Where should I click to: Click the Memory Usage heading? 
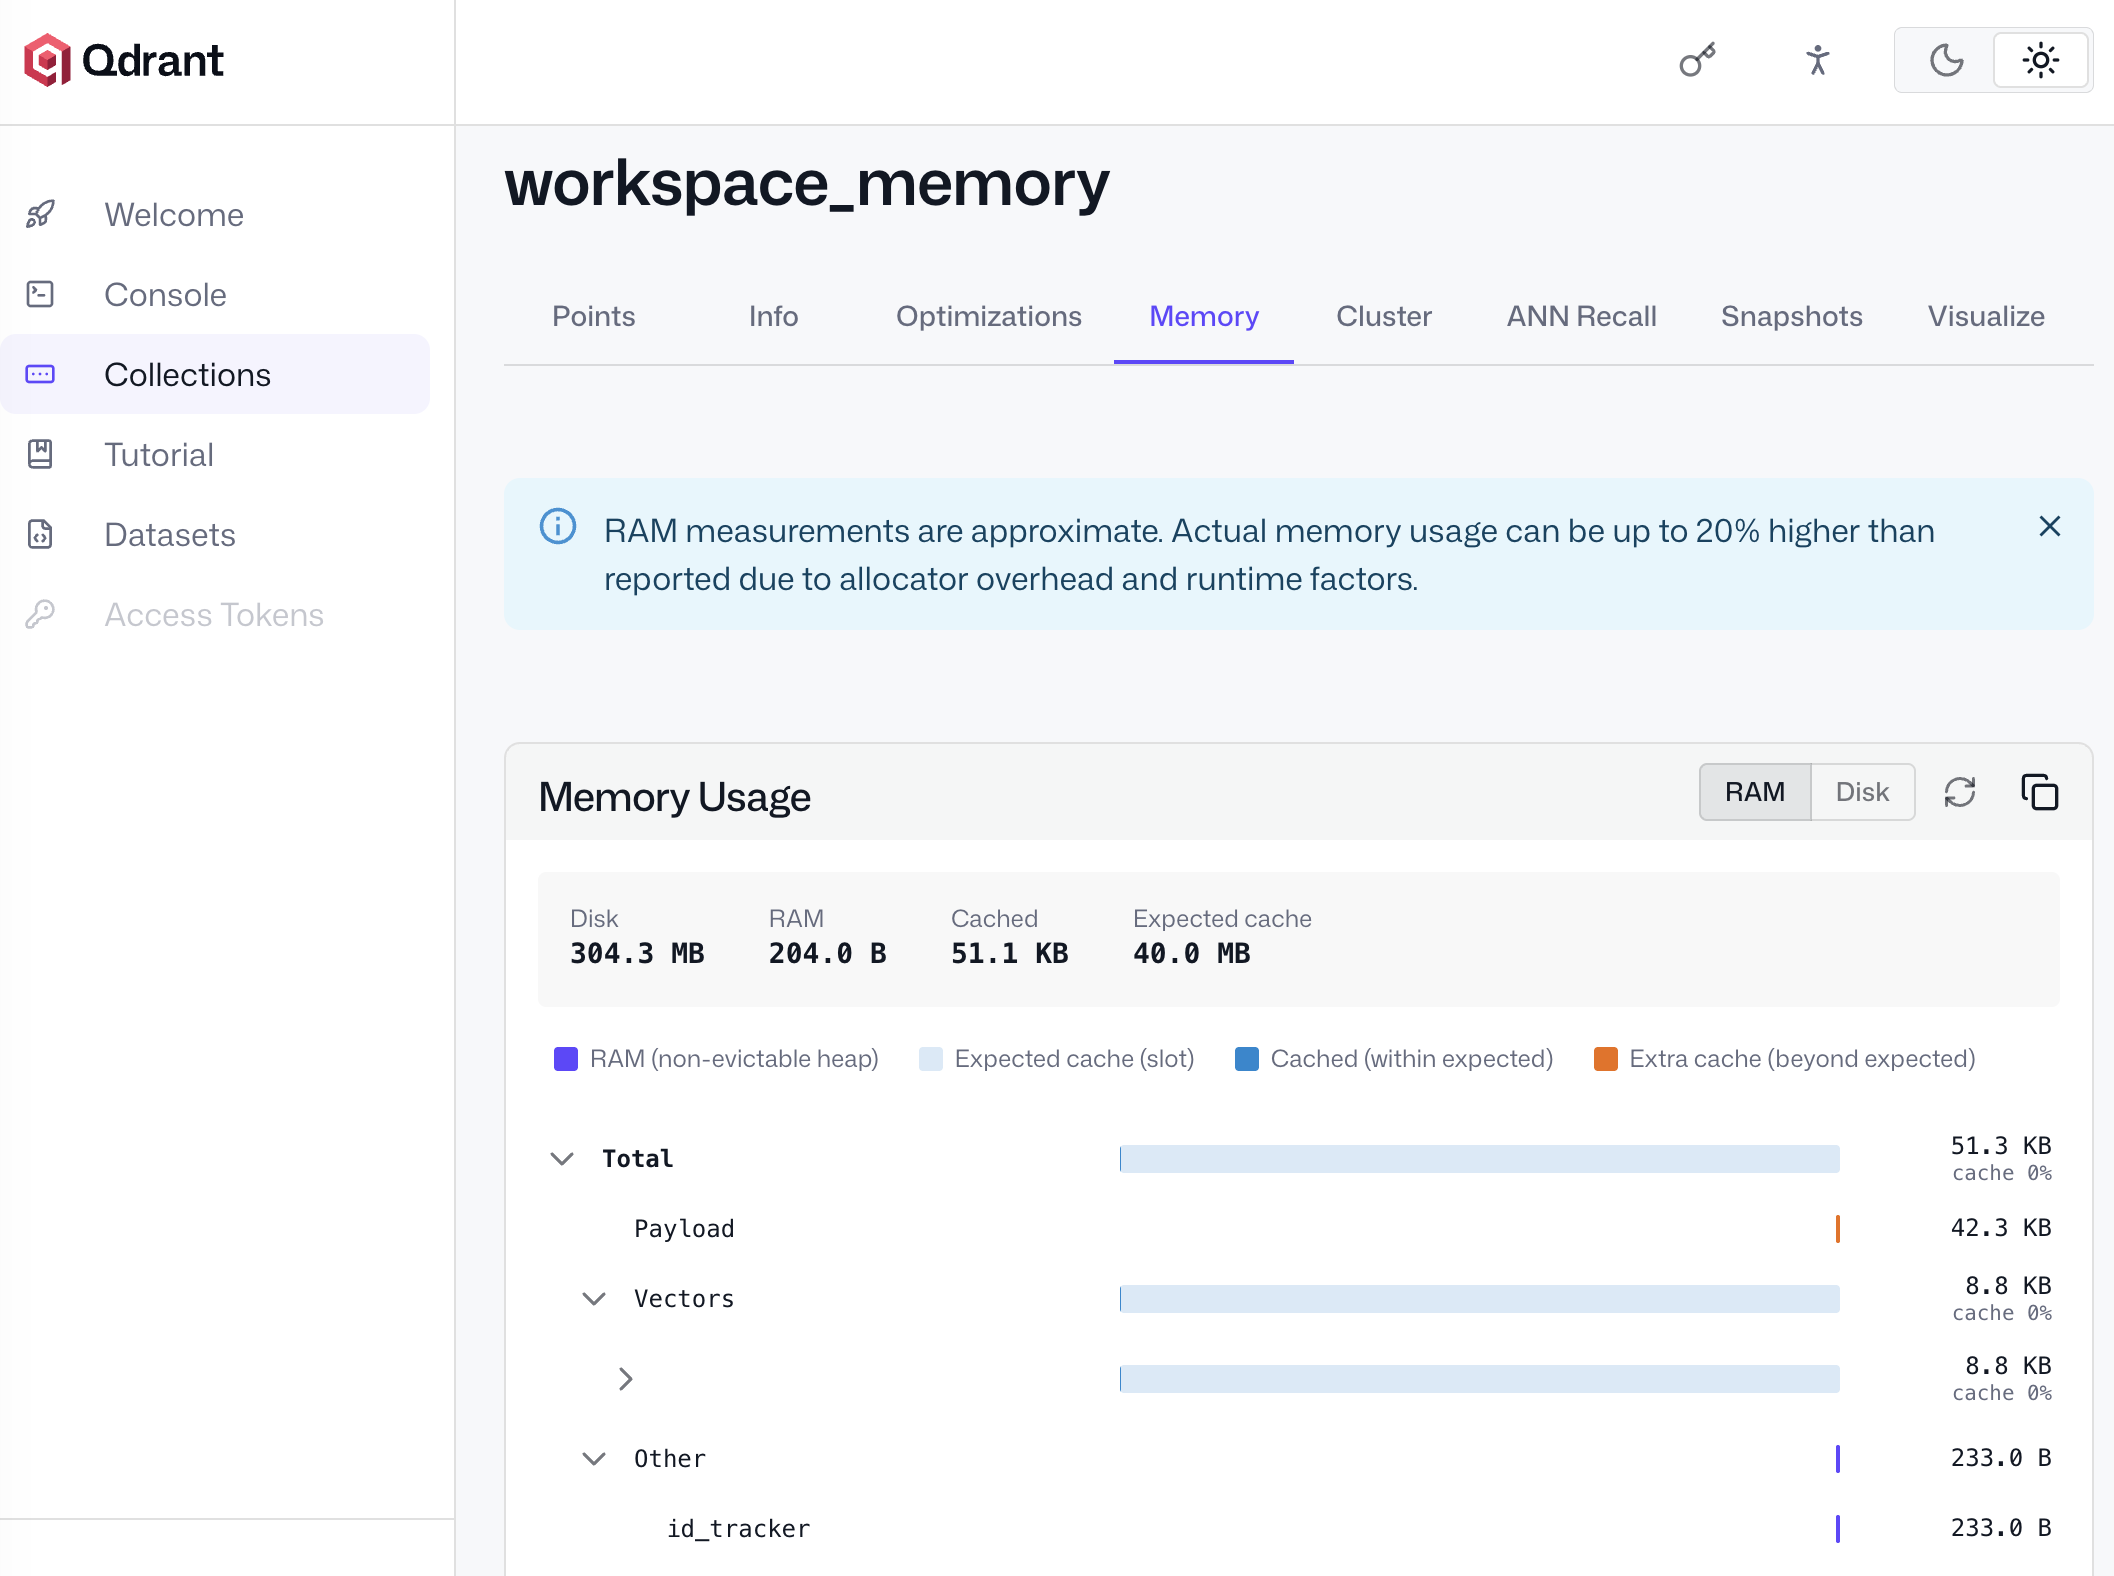click(674, 797)
